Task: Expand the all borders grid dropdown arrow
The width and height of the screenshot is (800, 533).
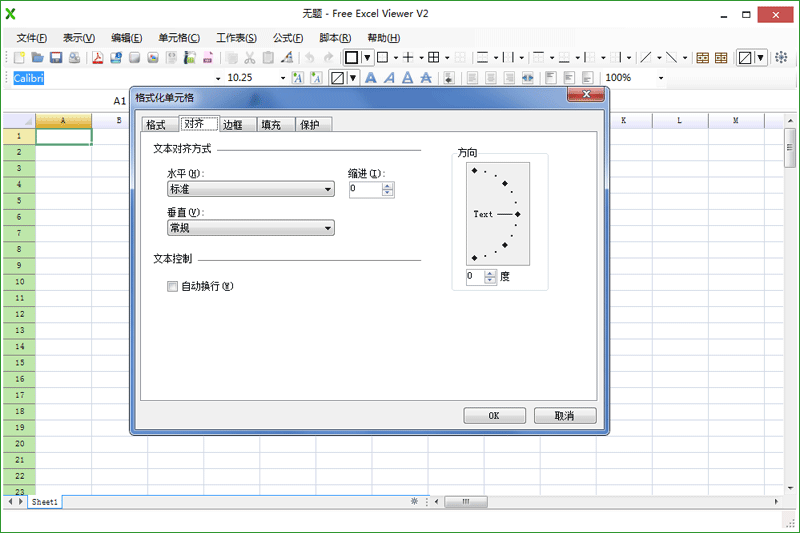Action: coord(447,58)
